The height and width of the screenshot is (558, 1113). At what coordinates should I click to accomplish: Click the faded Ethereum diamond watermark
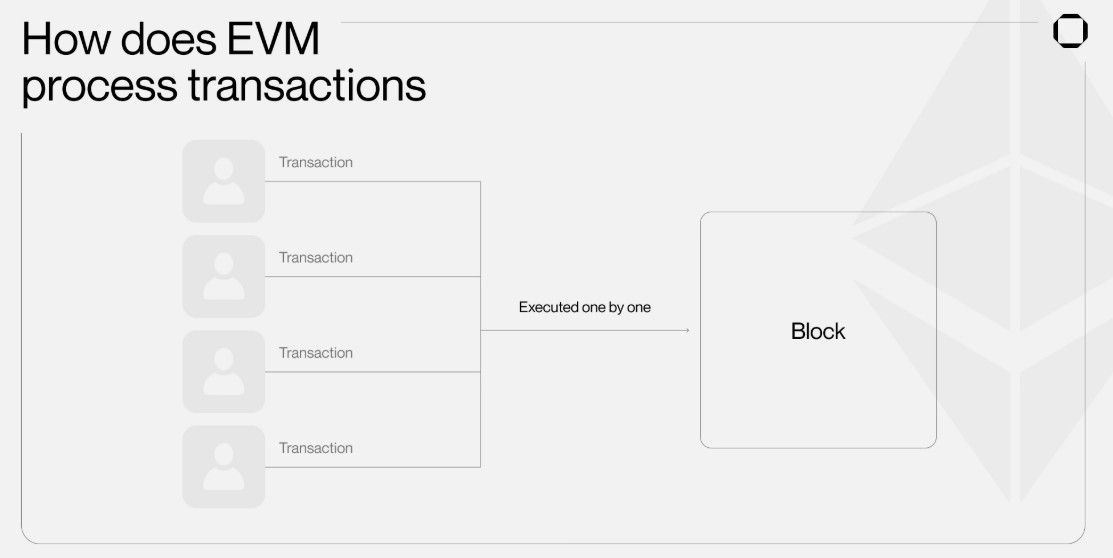(x=1010, y=250)
